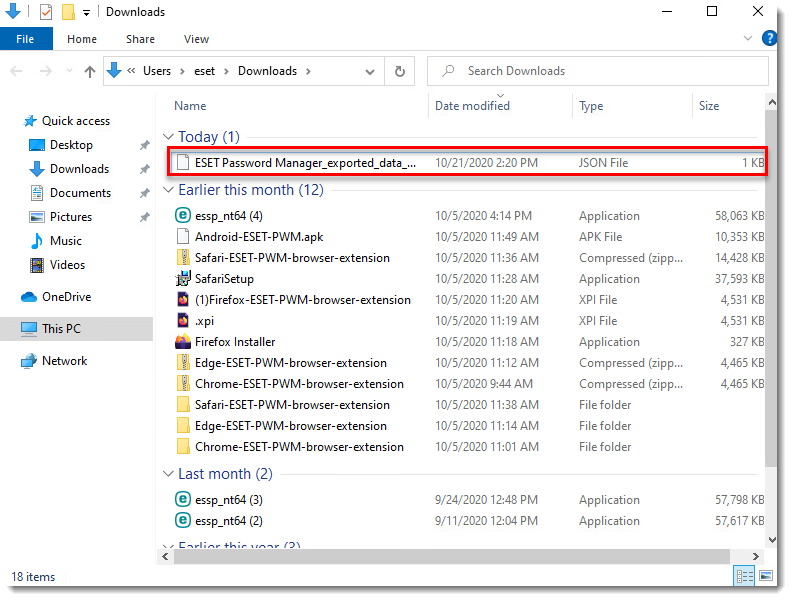Expand the ribbon with the chevron
Screen dimensions: 792x601
(x=748, y=39)
